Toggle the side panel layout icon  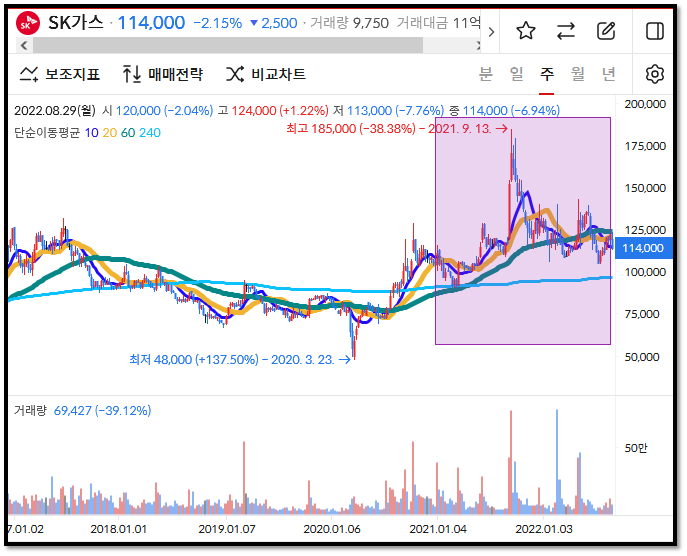(655, 31)
